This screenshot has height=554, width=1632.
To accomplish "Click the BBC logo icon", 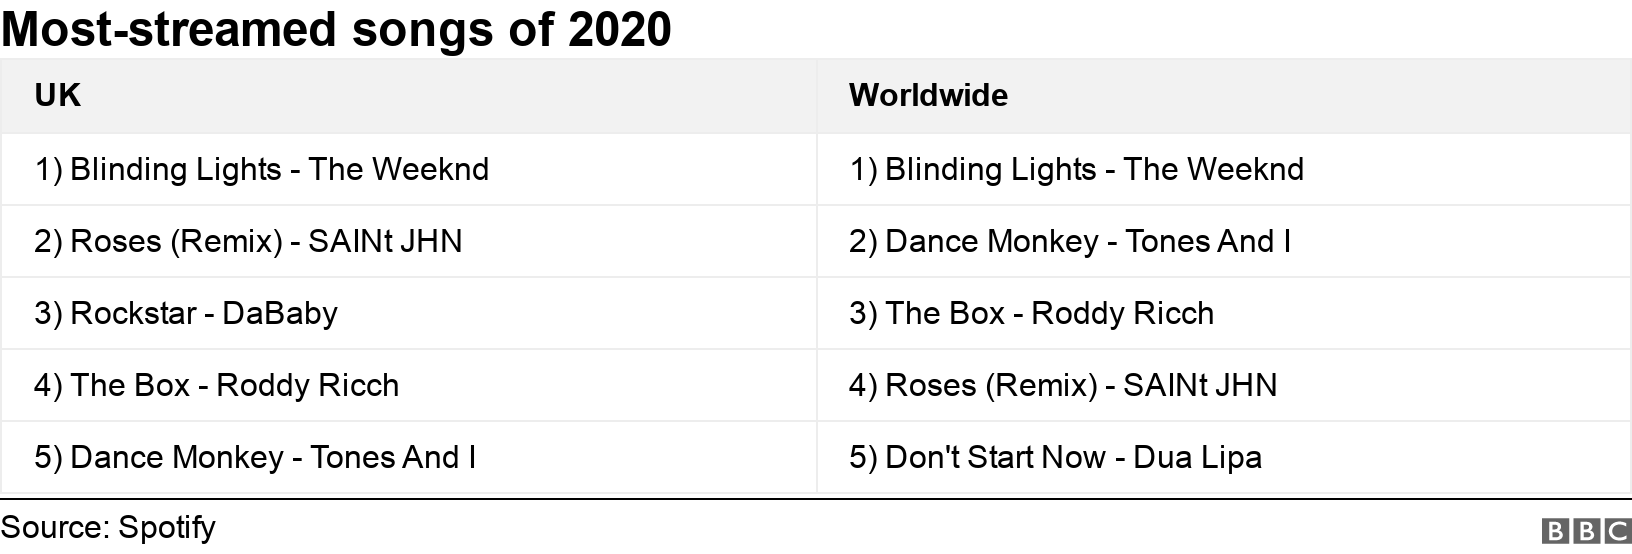I will click(x=1587, y=530).
